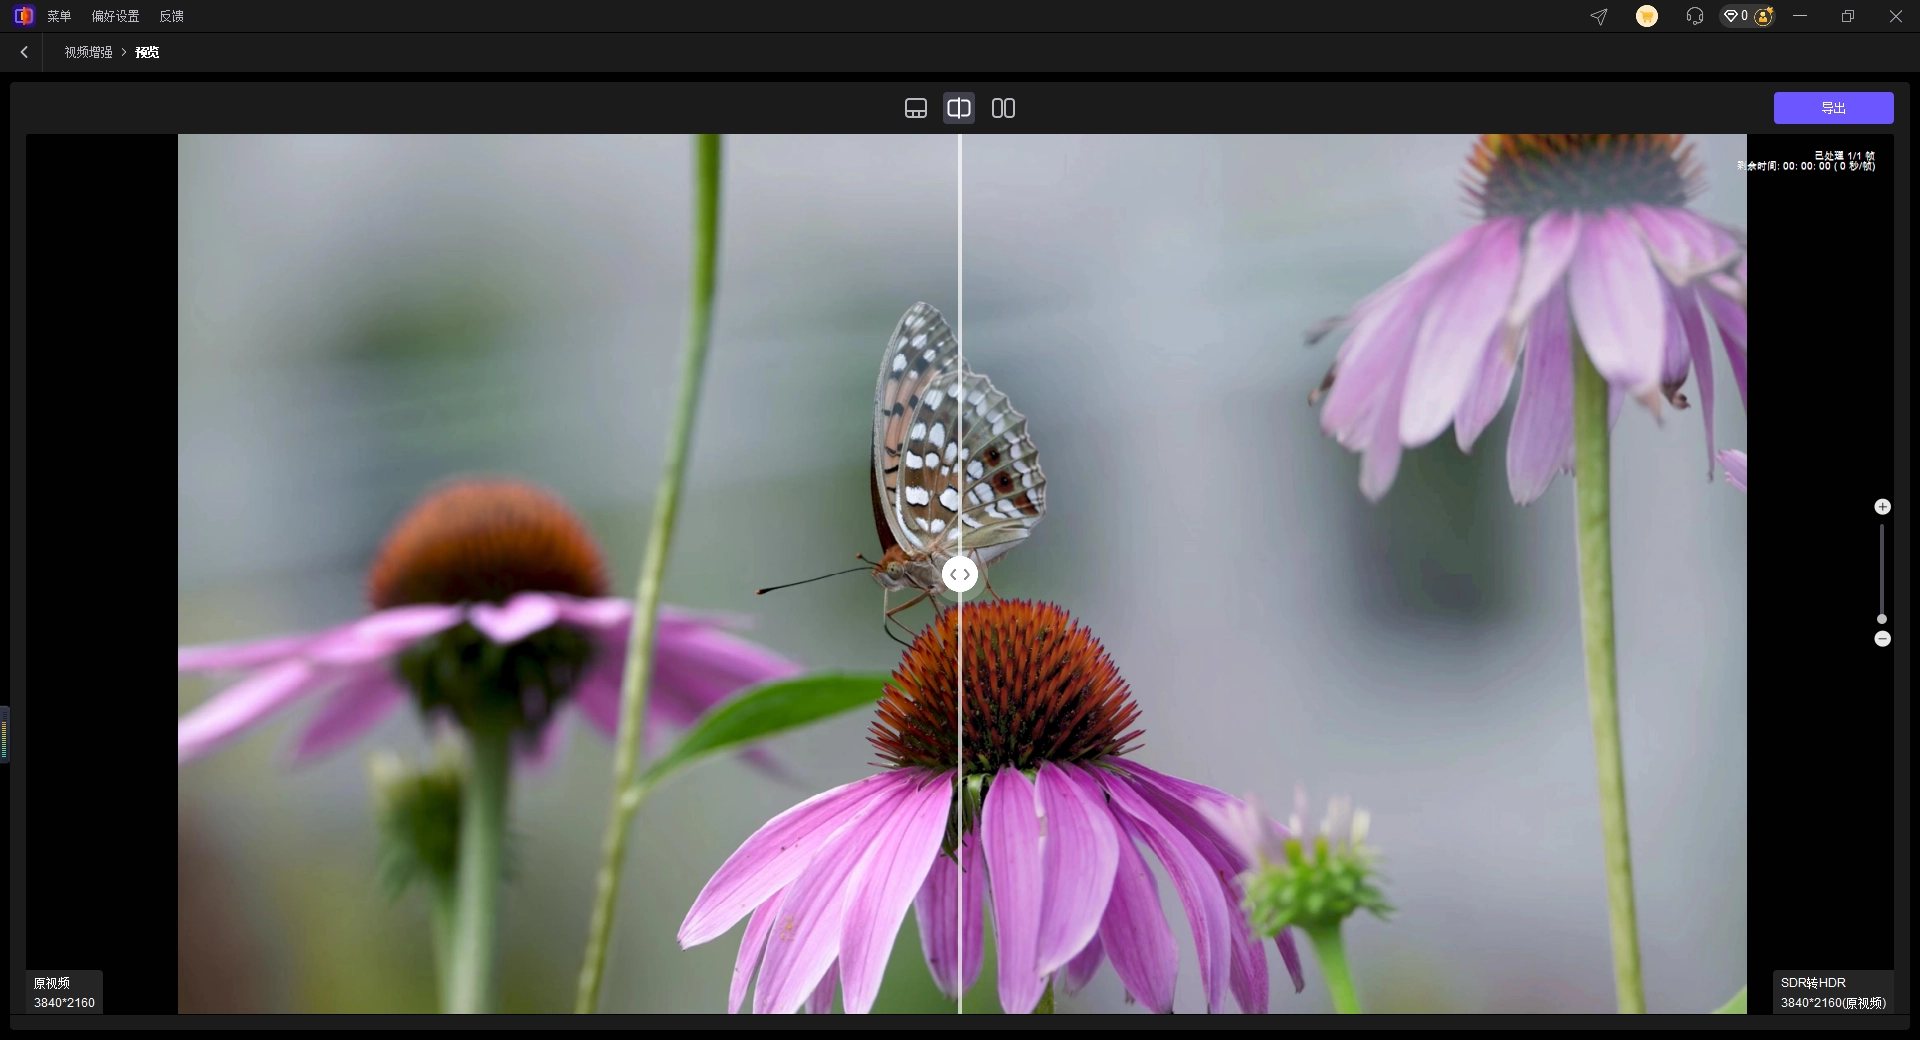Viewport: 1920px width, 1040px height.
Task: Open the 菜单 menu
Action: click(59, 16)
